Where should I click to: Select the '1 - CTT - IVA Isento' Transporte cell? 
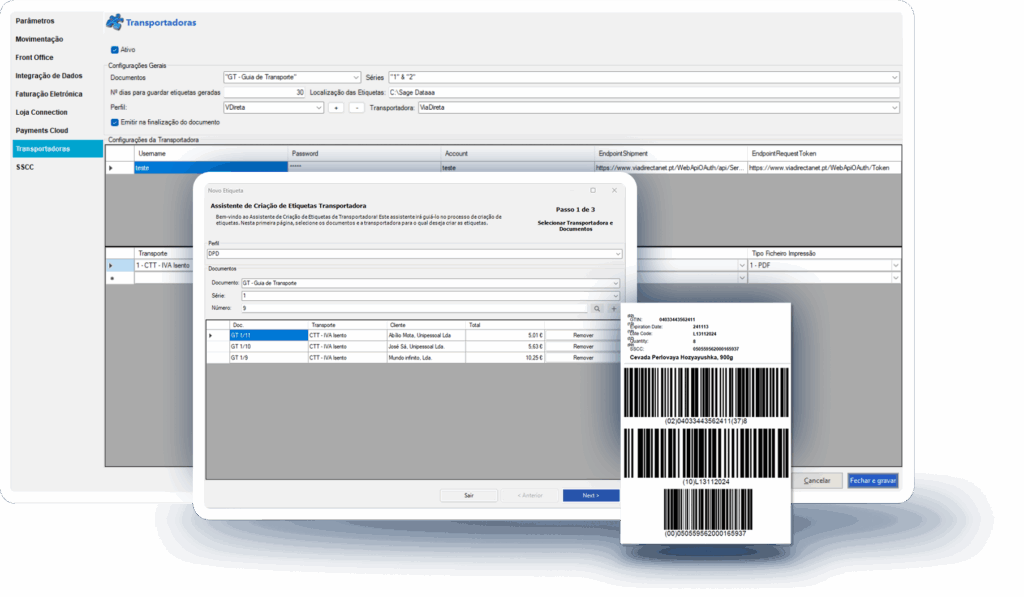point(164,266)
